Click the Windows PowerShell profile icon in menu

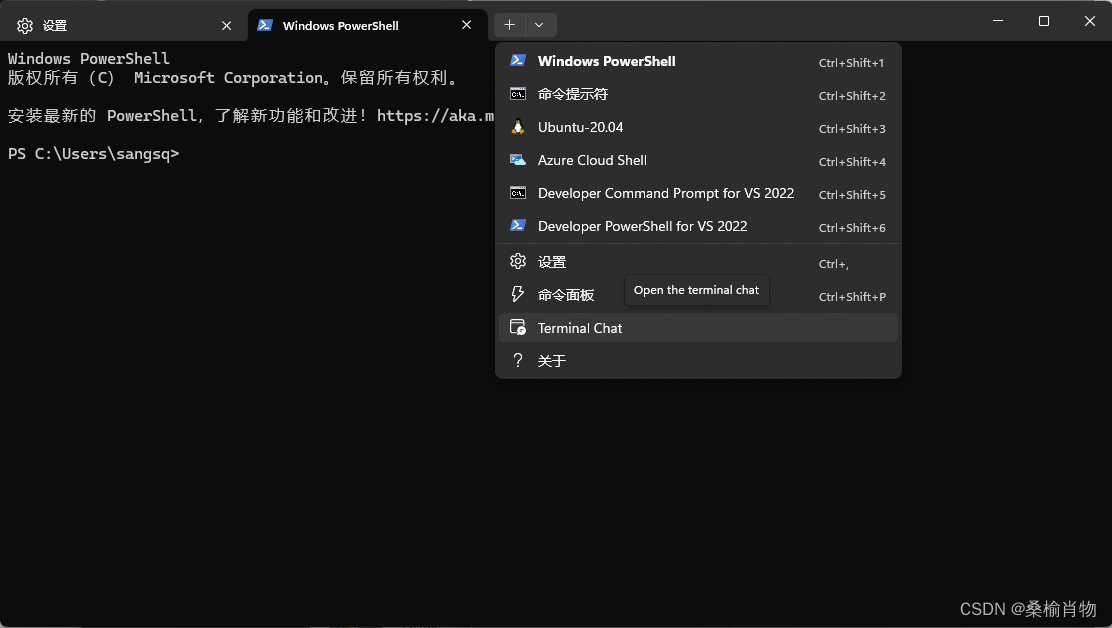click(x=518, y=60)
